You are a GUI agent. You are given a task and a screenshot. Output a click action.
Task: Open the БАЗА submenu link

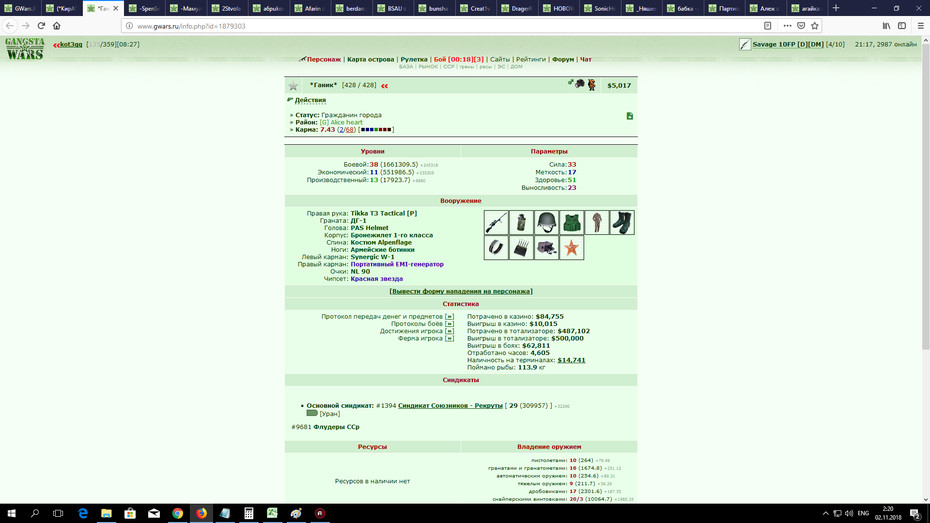click(x=406, y=67)
